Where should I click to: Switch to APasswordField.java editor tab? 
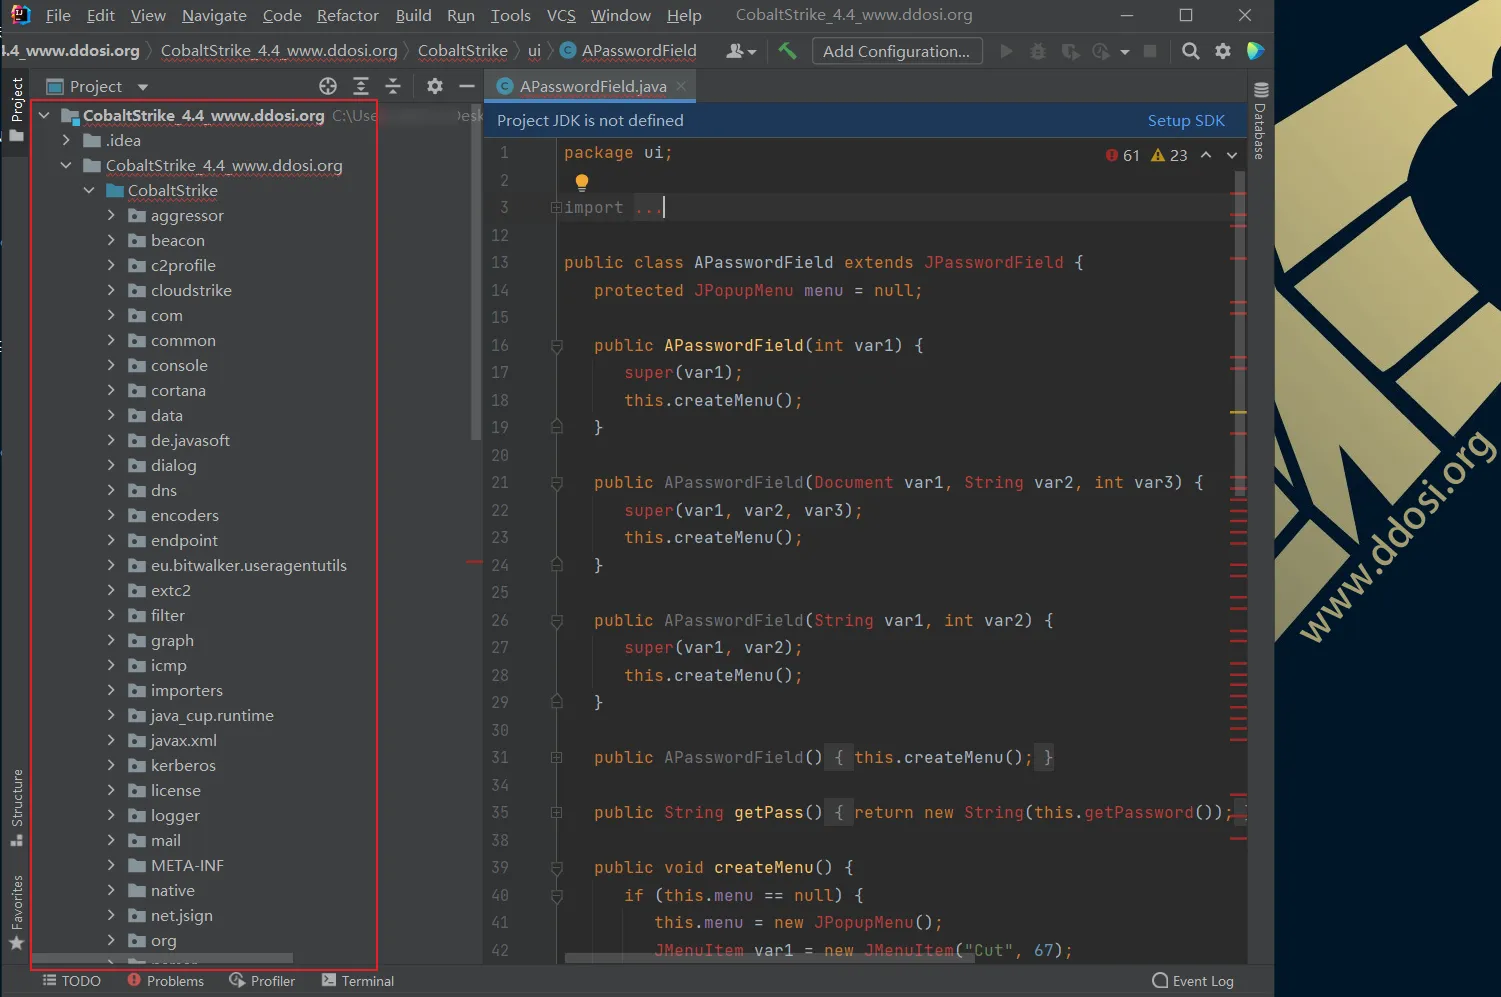593,86
